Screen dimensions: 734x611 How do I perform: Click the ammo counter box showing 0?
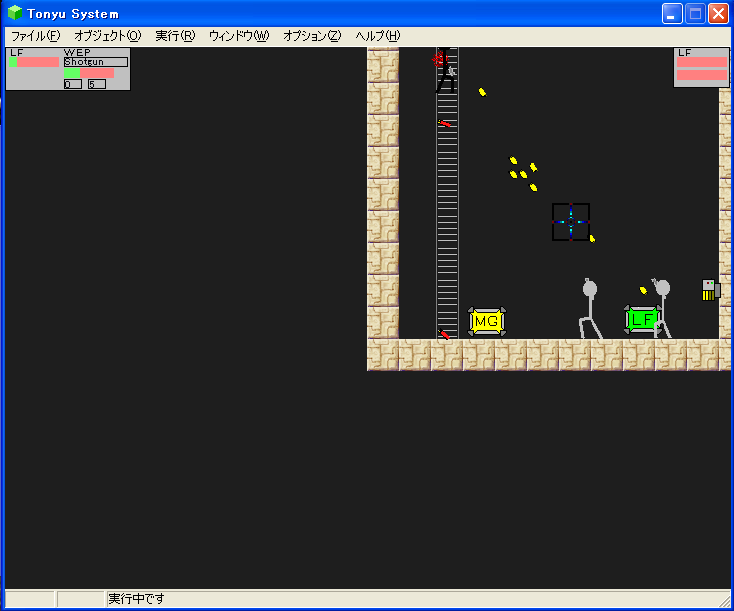tap(73, 84)
